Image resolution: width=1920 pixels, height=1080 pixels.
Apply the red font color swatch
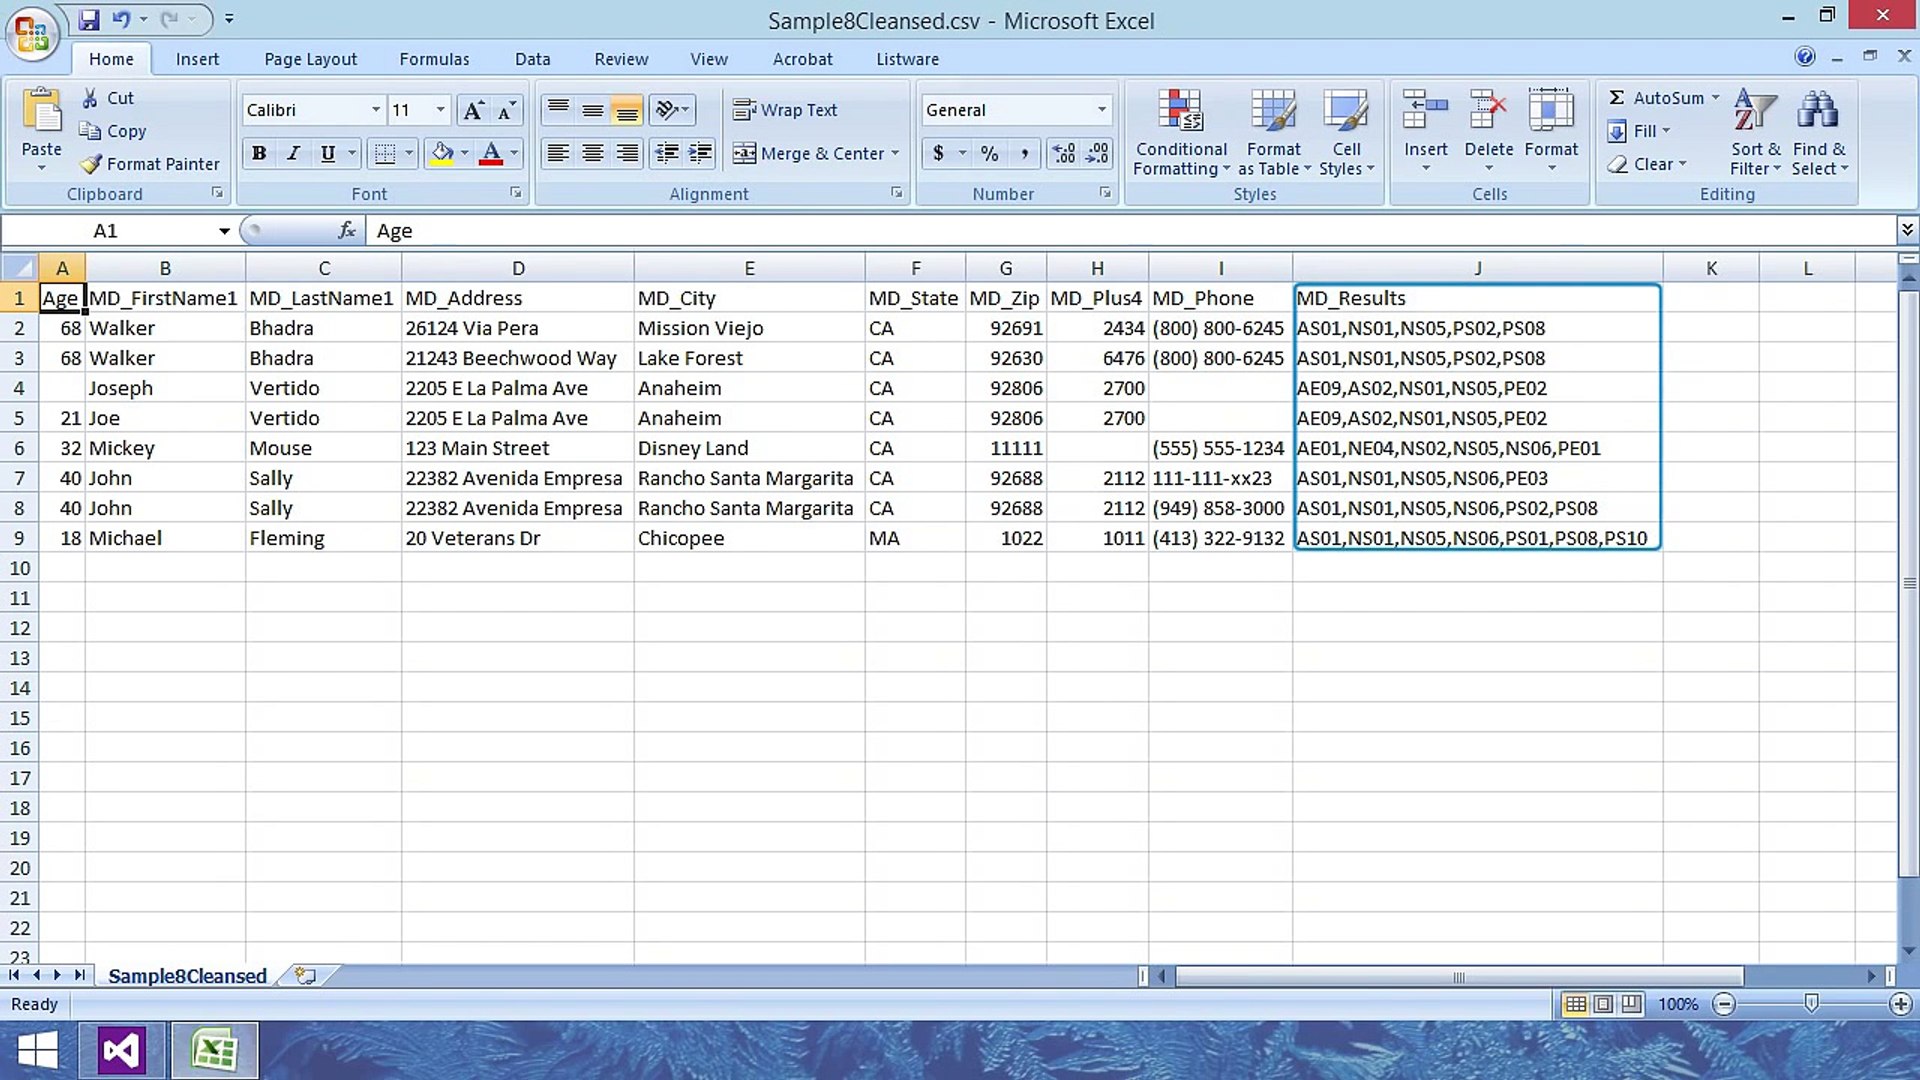490,153
